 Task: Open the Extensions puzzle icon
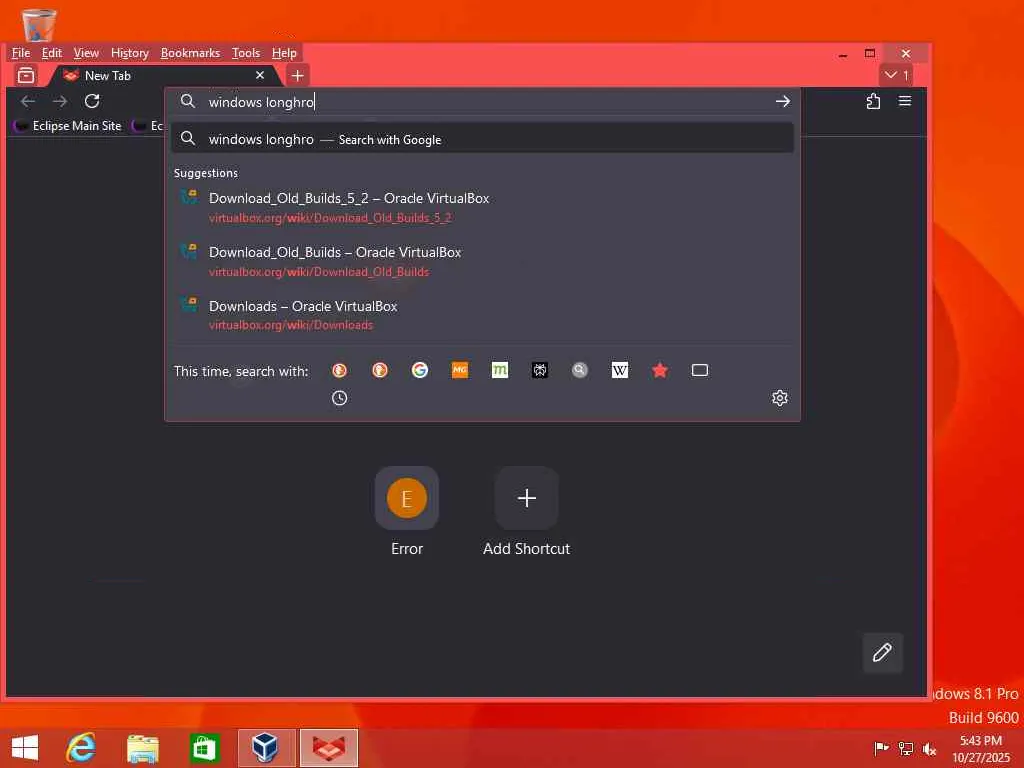(873, 101)
